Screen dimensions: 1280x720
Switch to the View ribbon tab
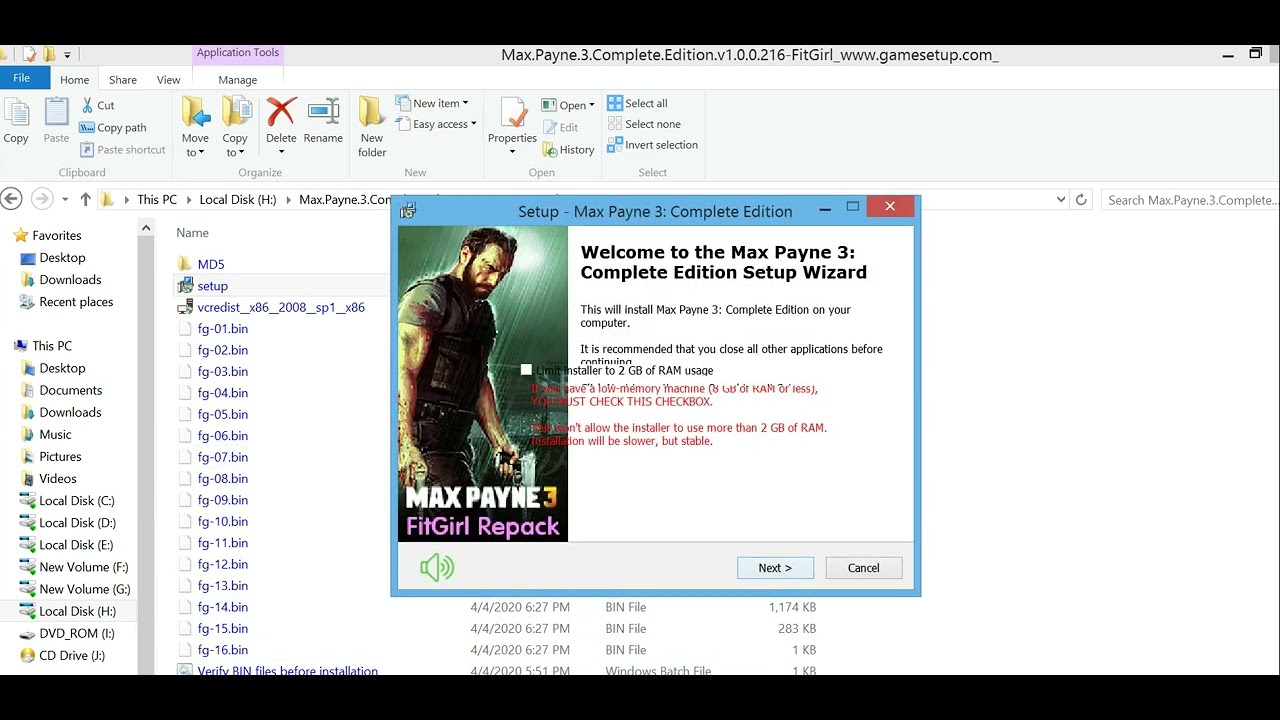coord(168,80)
